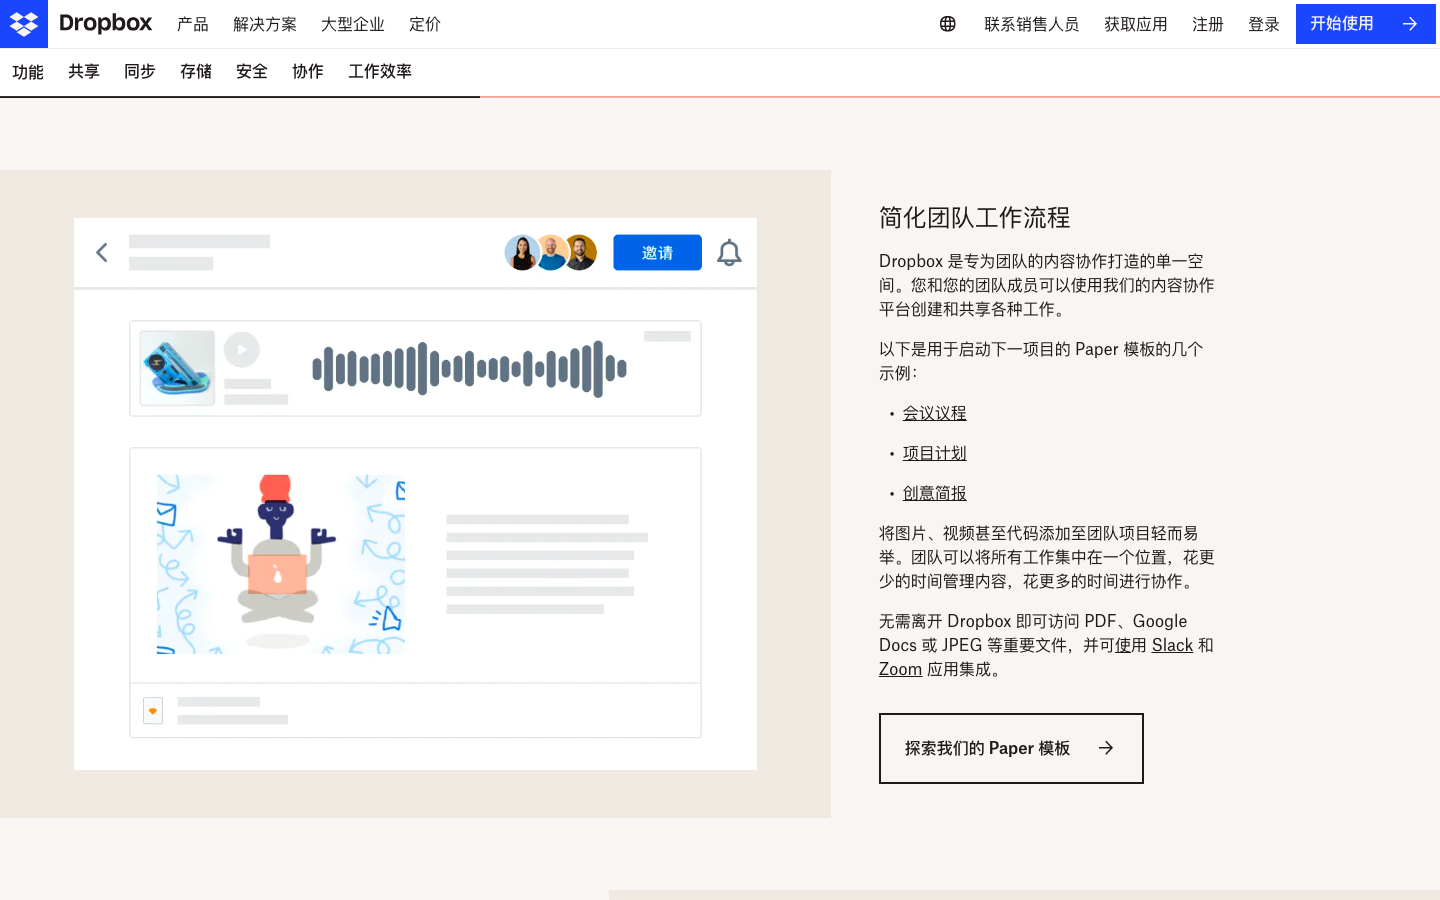Click the Slack link
1440x900 pixels.
(x=1172, y=645)
